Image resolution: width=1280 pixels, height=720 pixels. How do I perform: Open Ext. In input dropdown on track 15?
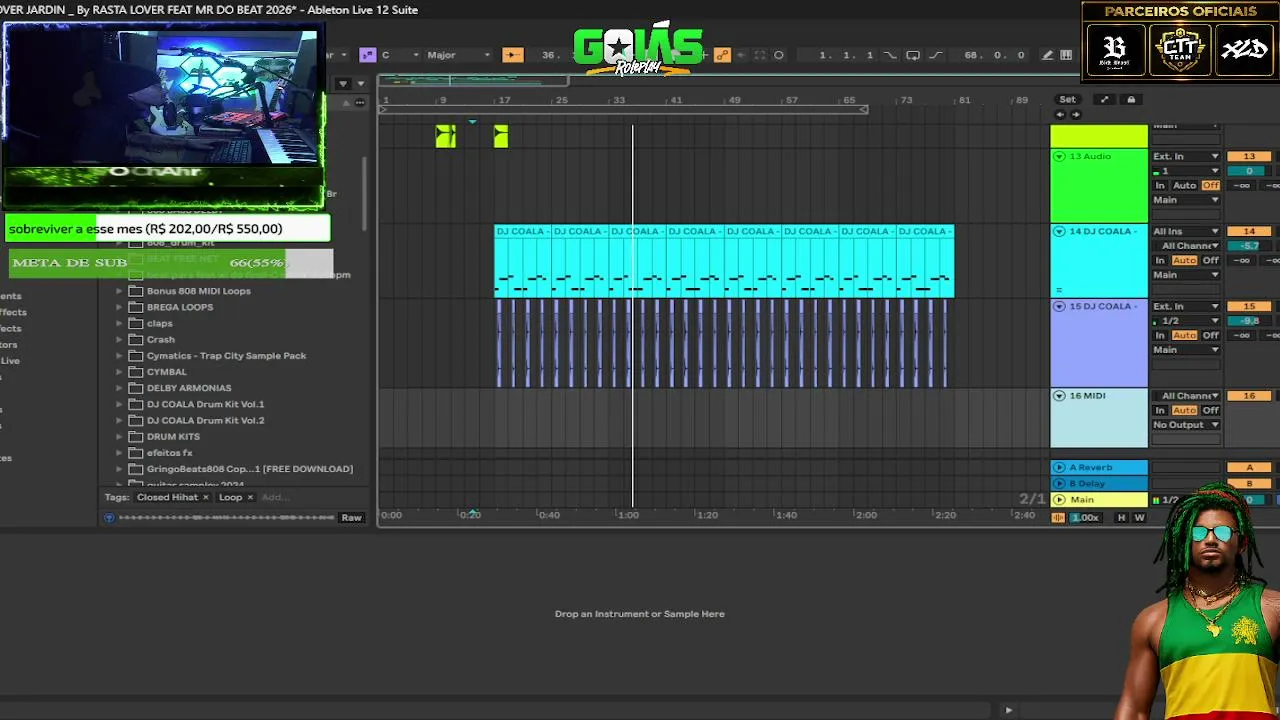pos(1186,306)
